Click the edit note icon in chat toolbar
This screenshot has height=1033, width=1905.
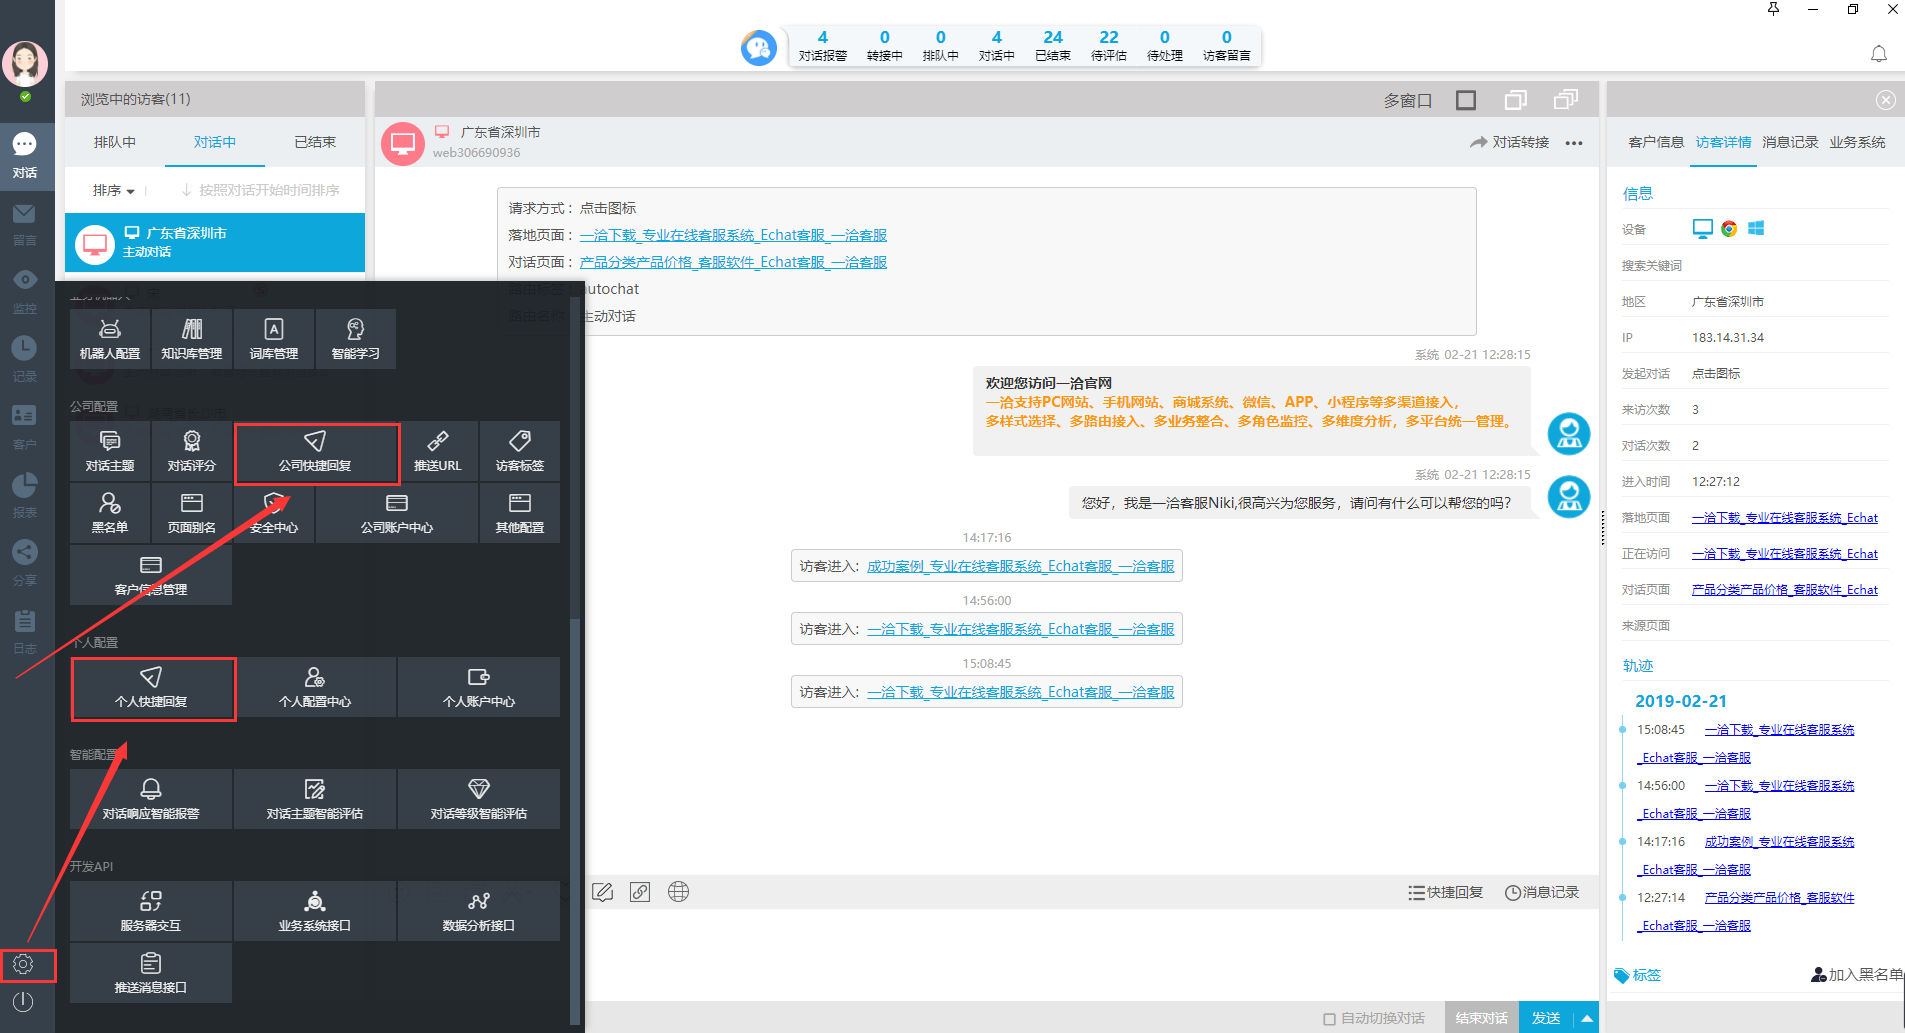click(x=602, y=892)
